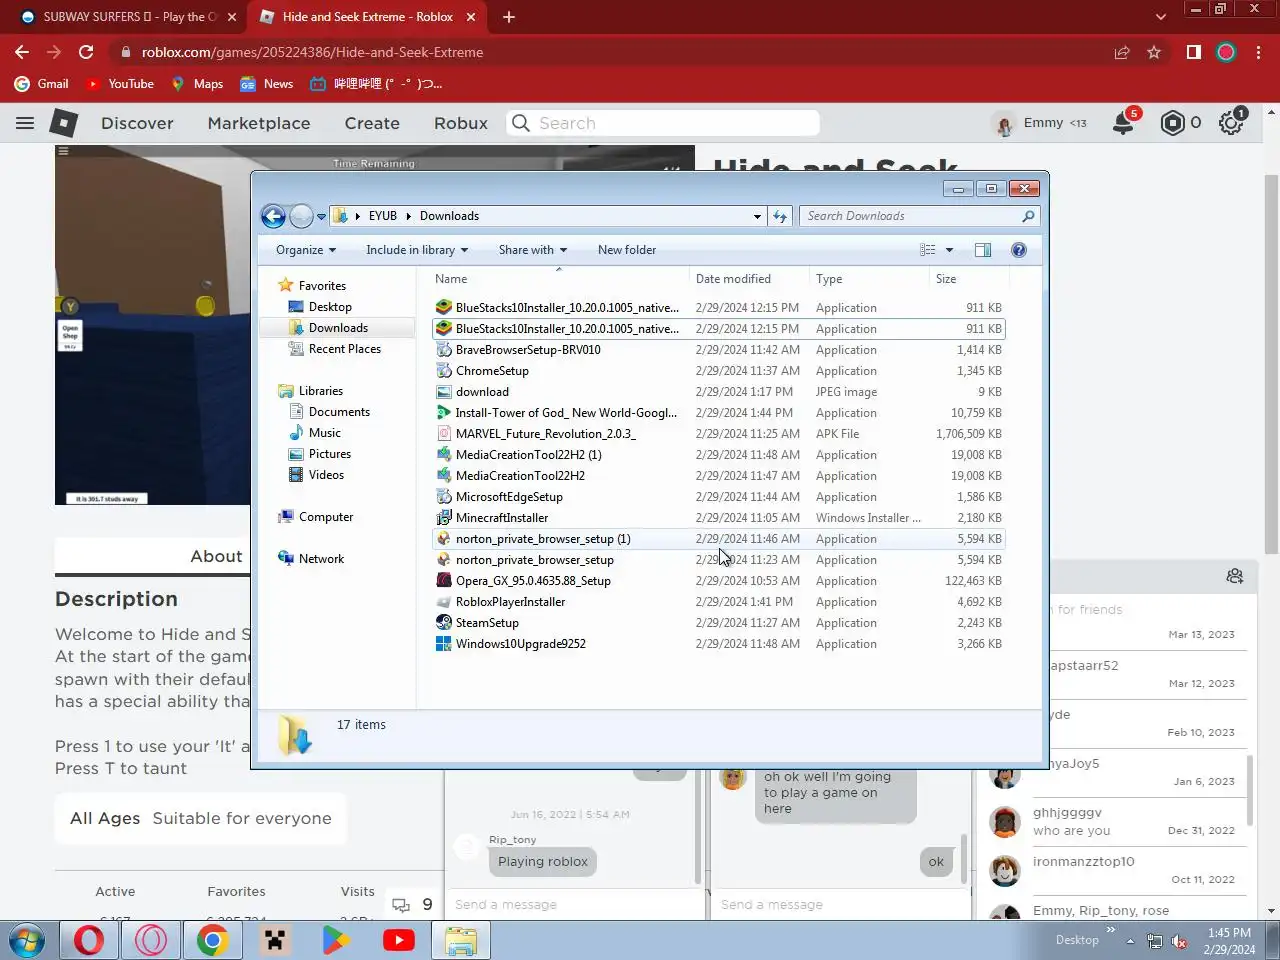
Task: Toggle the Explorer preview pane button
Action: [983, 250]
